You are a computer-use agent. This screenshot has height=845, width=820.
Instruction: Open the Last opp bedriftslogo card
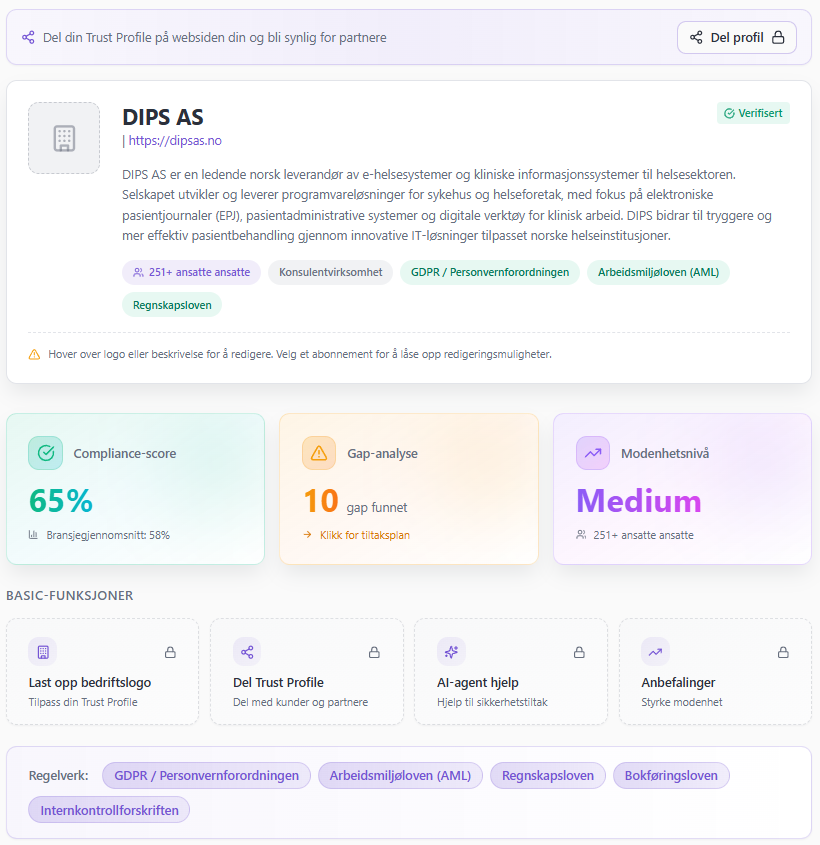click(102, 672)
